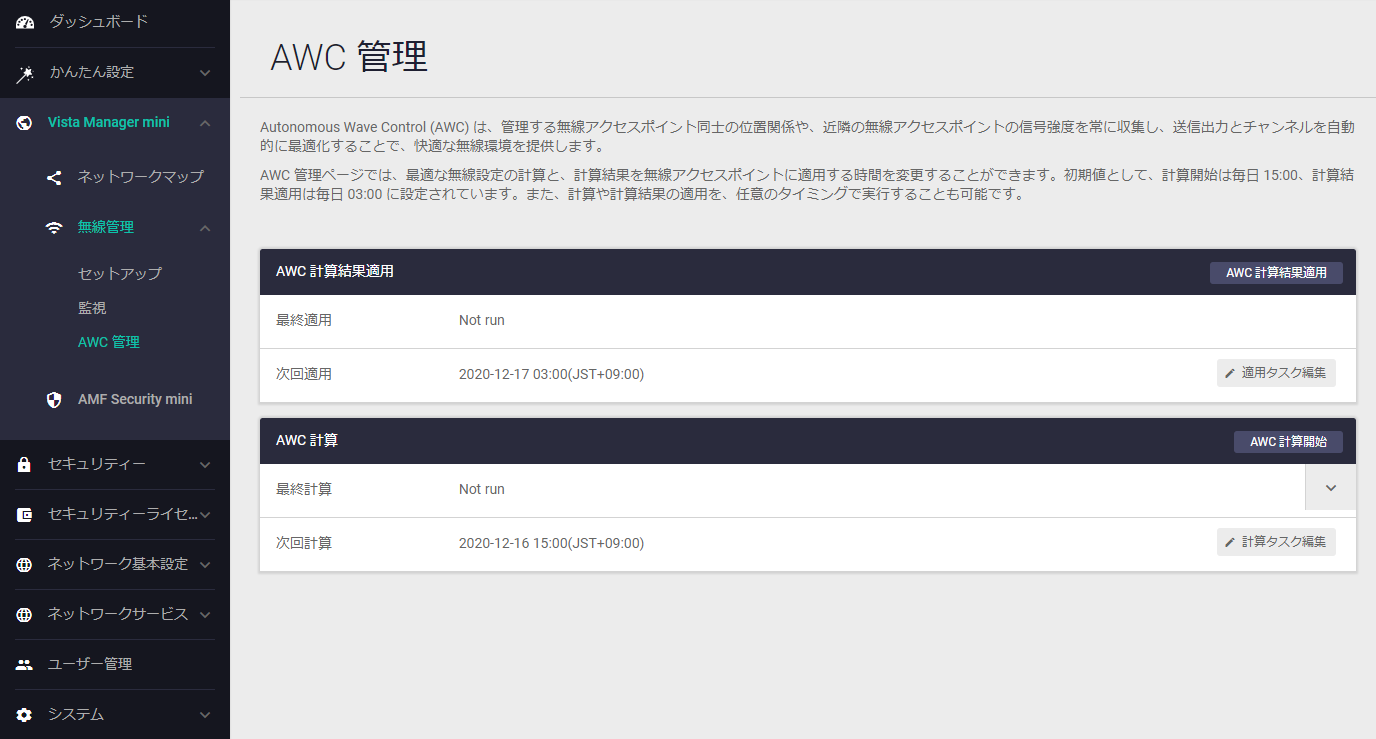1376x739 pixels.
Task: Expand the セキュリティーライセンス chevron
Action: point(205,515)
